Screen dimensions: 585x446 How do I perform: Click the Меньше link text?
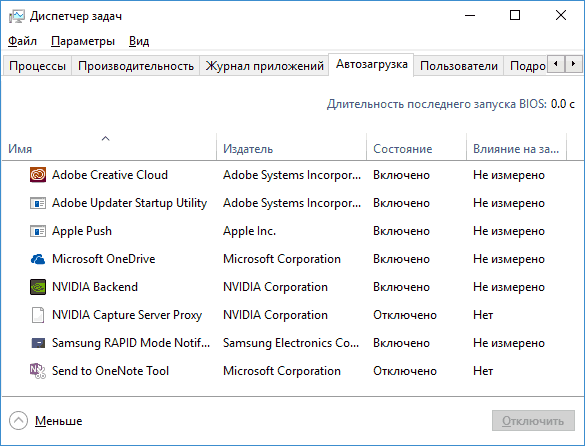coord(59,421)
